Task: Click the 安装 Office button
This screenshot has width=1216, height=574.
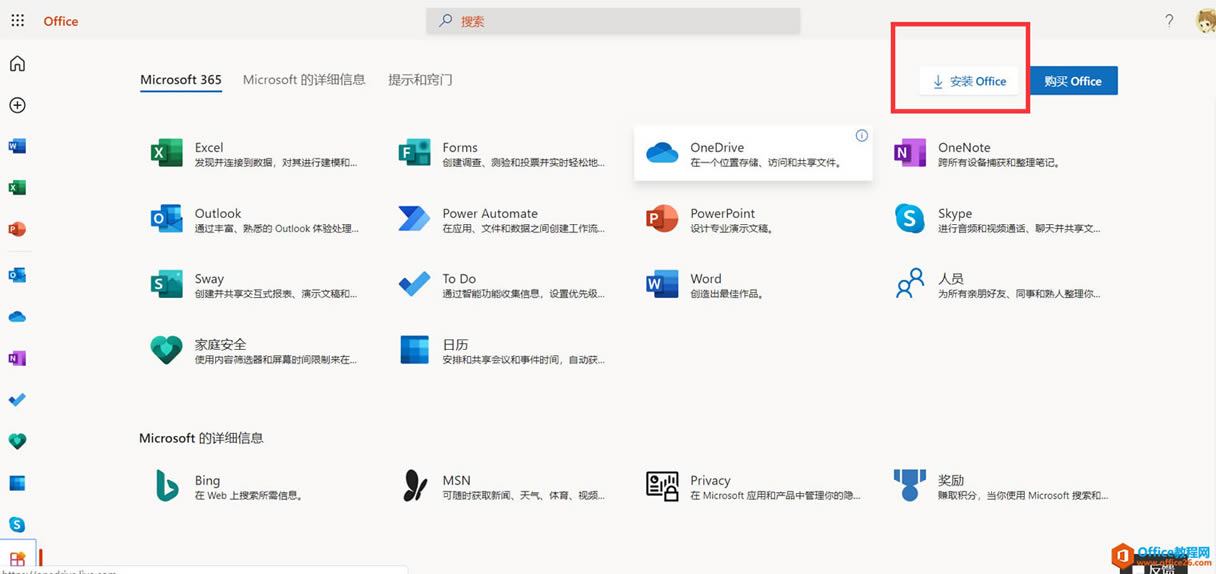Action: (x=969, y=81)
